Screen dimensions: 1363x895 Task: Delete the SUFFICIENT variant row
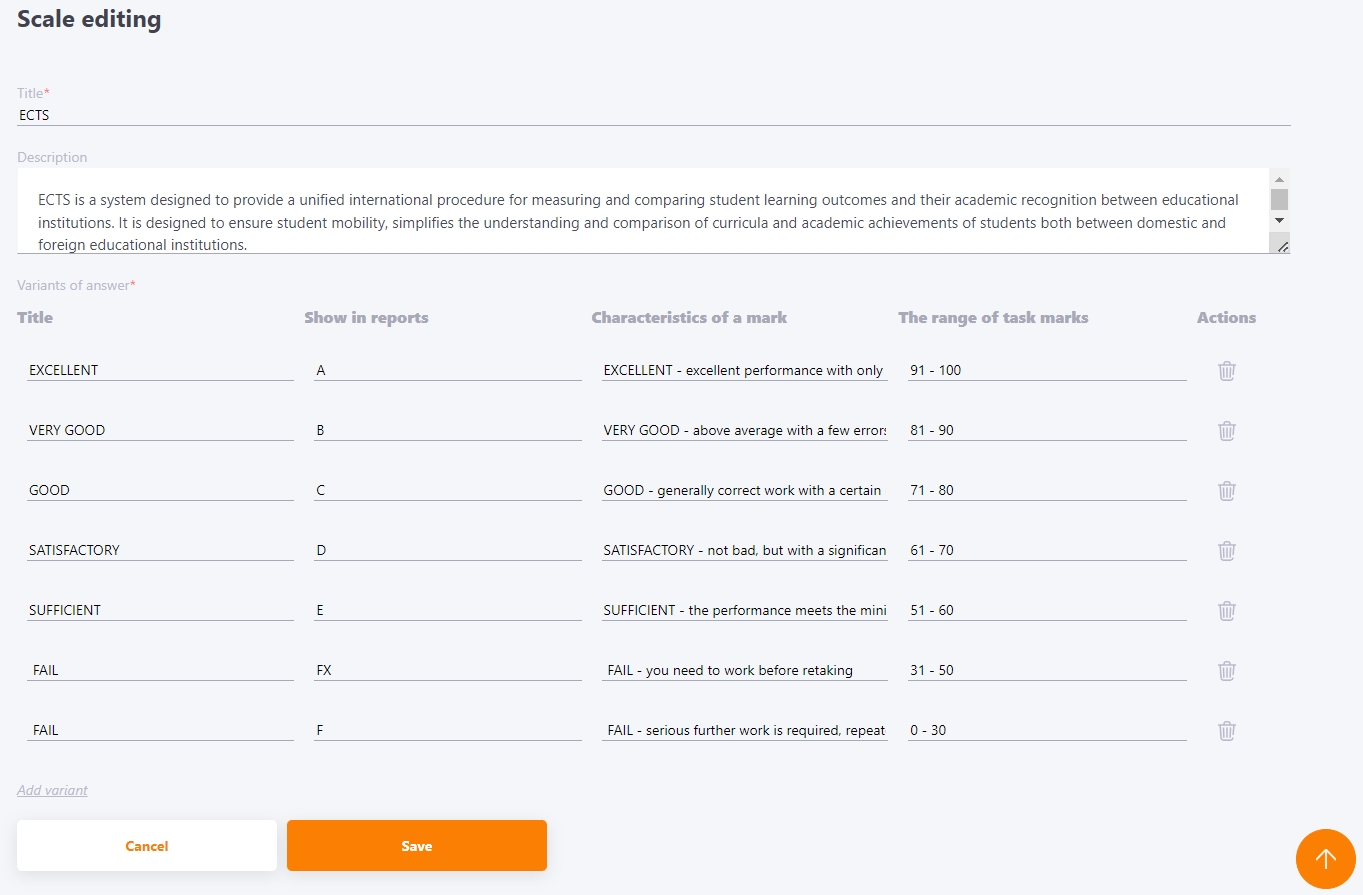pyautogui.click(x=1227, y=611)
